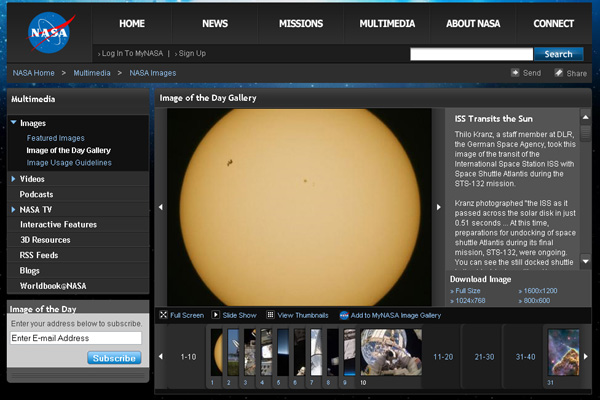The image size is (600, 400).
Task: Click the NASA meatball logo
Action: point(50,33)
